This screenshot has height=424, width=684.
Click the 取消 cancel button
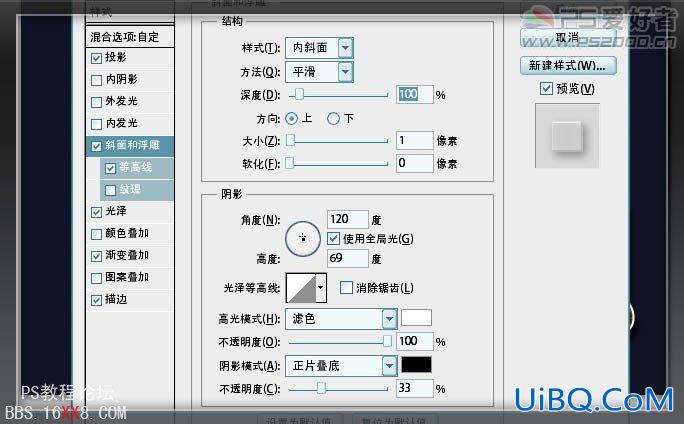(x=568, y=38)
